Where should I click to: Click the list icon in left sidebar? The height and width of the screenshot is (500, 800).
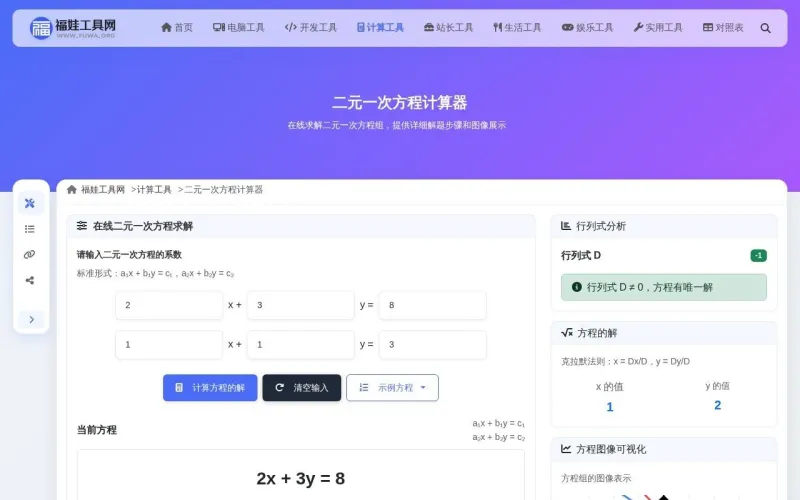point(30,229)
